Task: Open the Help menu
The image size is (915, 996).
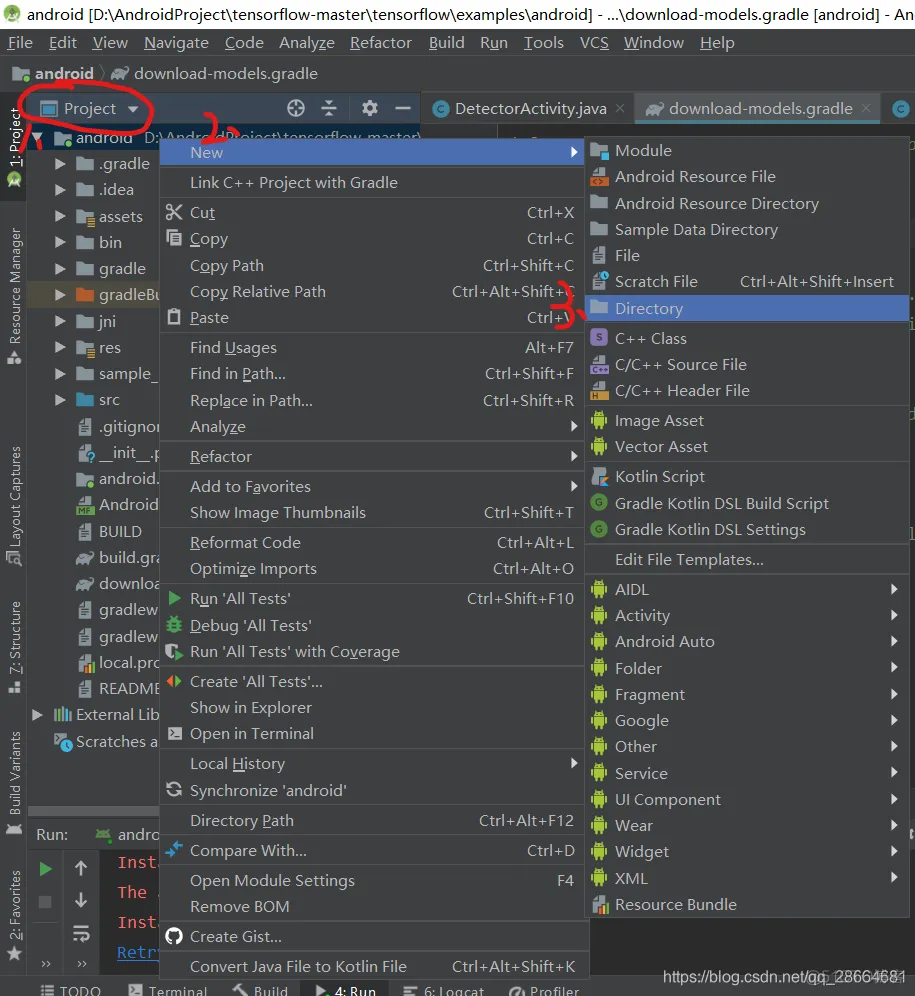Action: [x=717, y=43]
